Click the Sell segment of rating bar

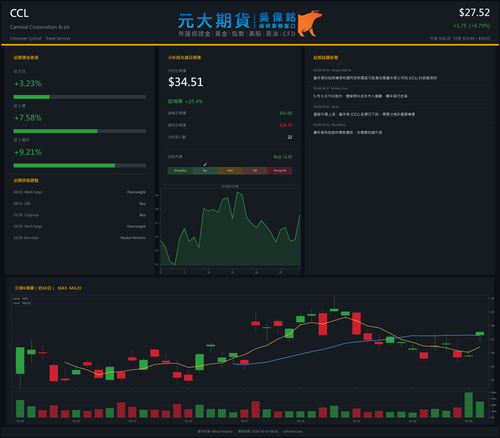click(255, 171)
